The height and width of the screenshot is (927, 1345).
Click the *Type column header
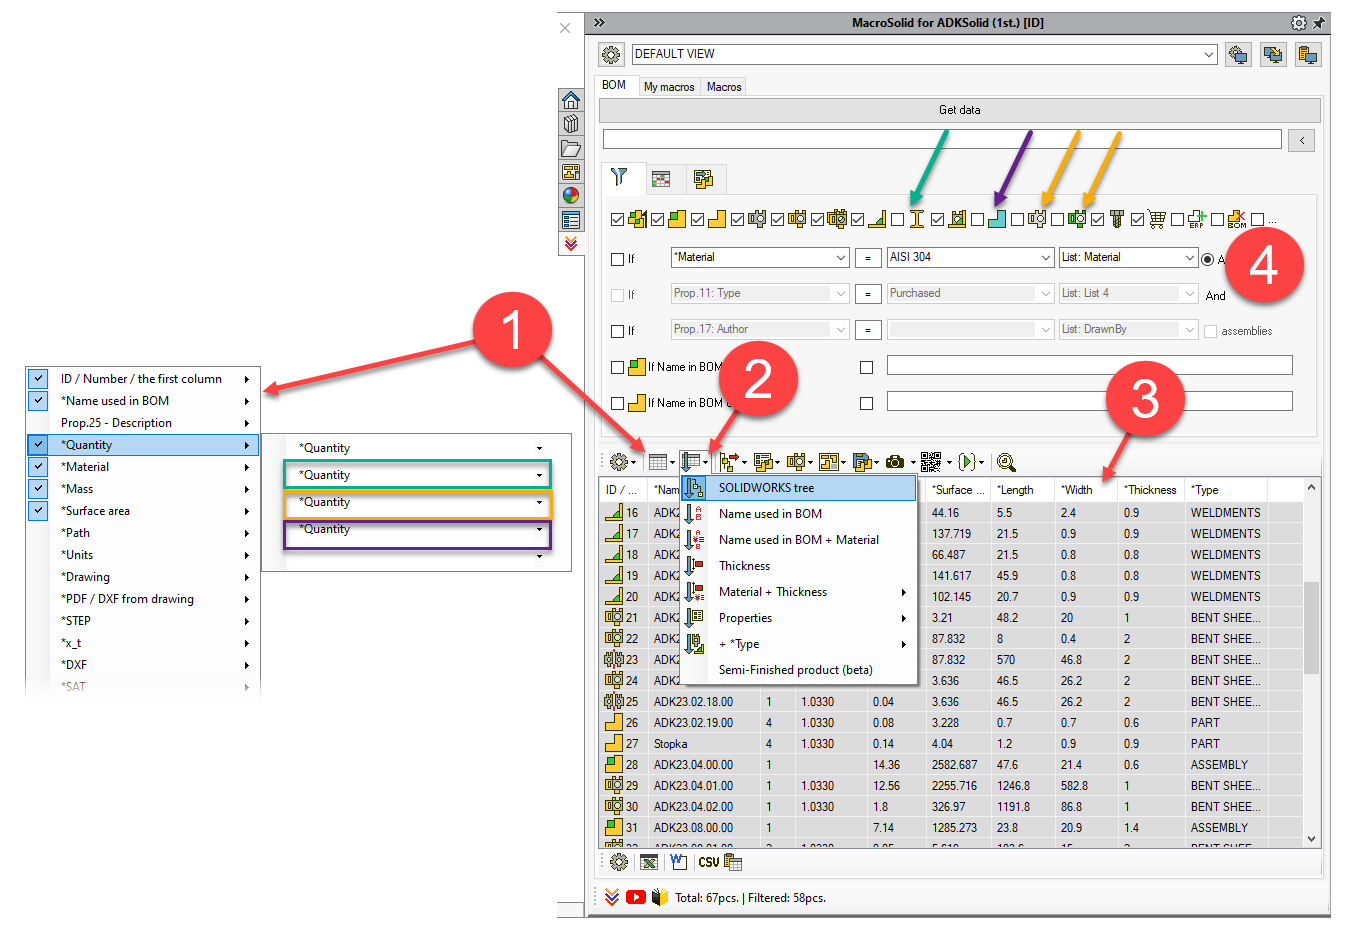(x=1226, y=490)
